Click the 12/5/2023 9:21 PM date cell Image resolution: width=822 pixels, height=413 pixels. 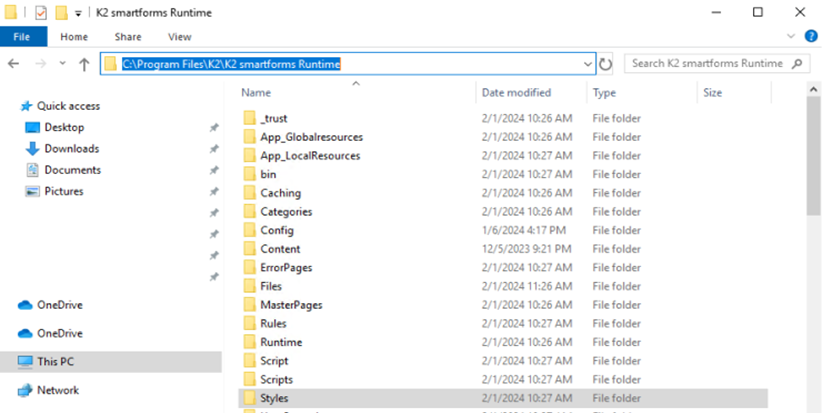(526, 249)
